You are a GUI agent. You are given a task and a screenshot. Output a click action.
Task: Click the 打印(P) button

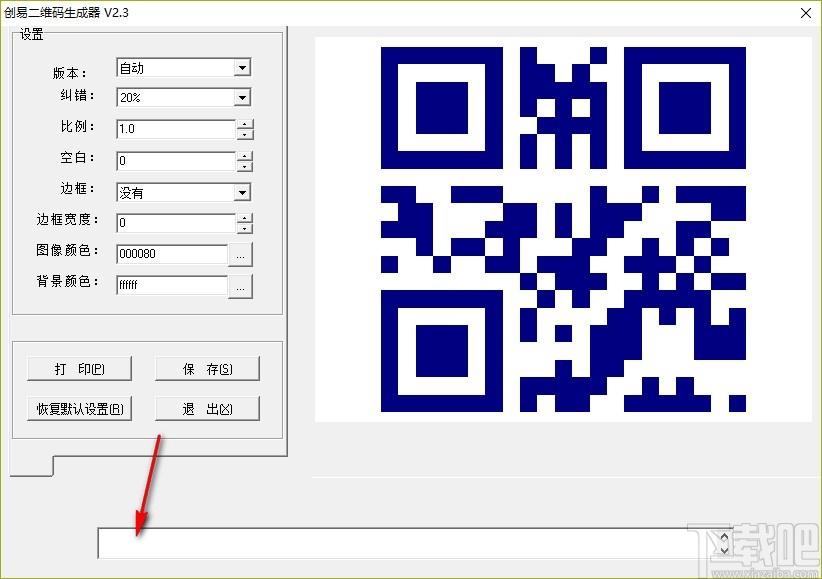(79, 369)
